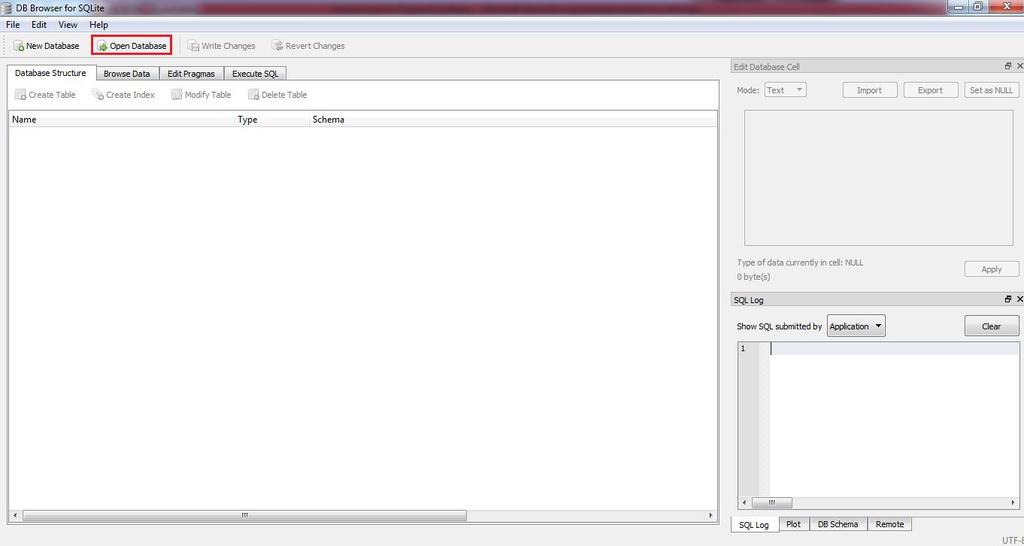Sort by the Name column header

[x=121, y=120]
